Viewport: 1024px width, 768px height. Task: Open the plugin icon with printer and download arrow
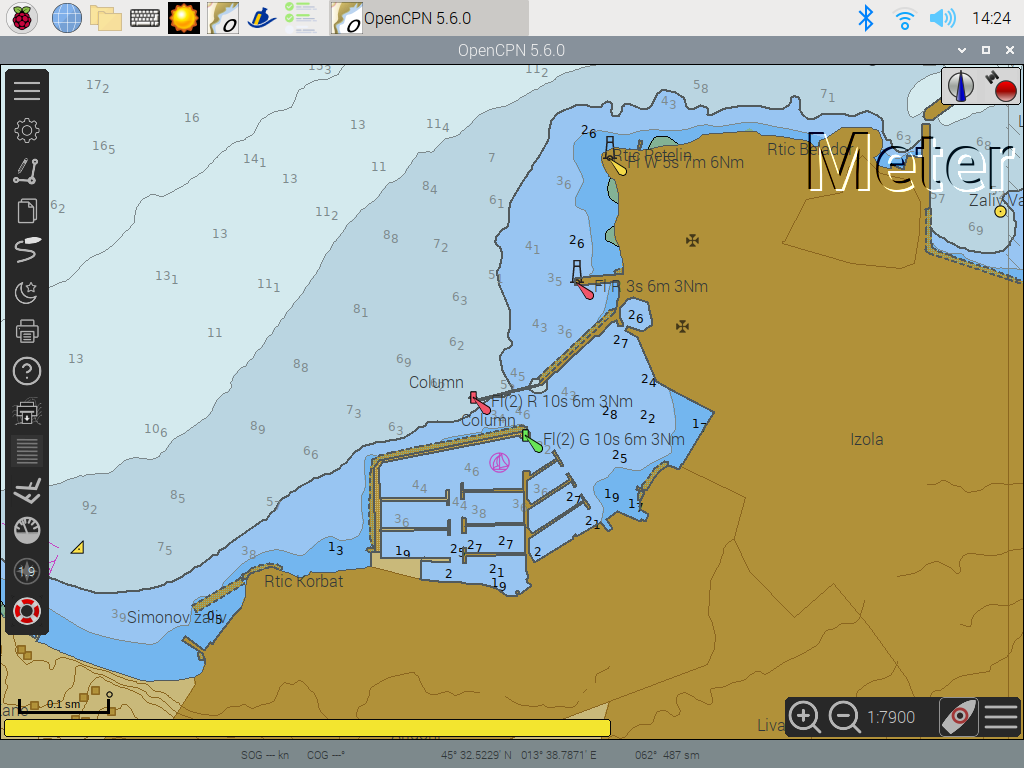(27, 411)
